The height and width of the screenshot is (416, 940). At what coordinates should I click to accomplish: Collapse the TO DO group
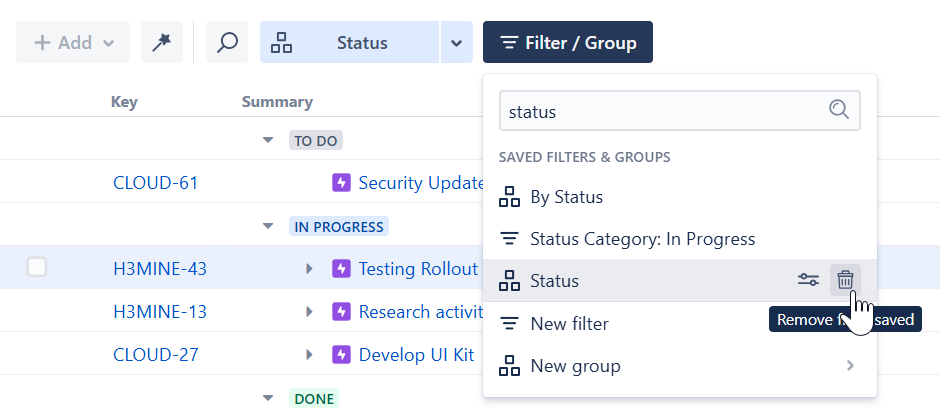click(268, 141)
